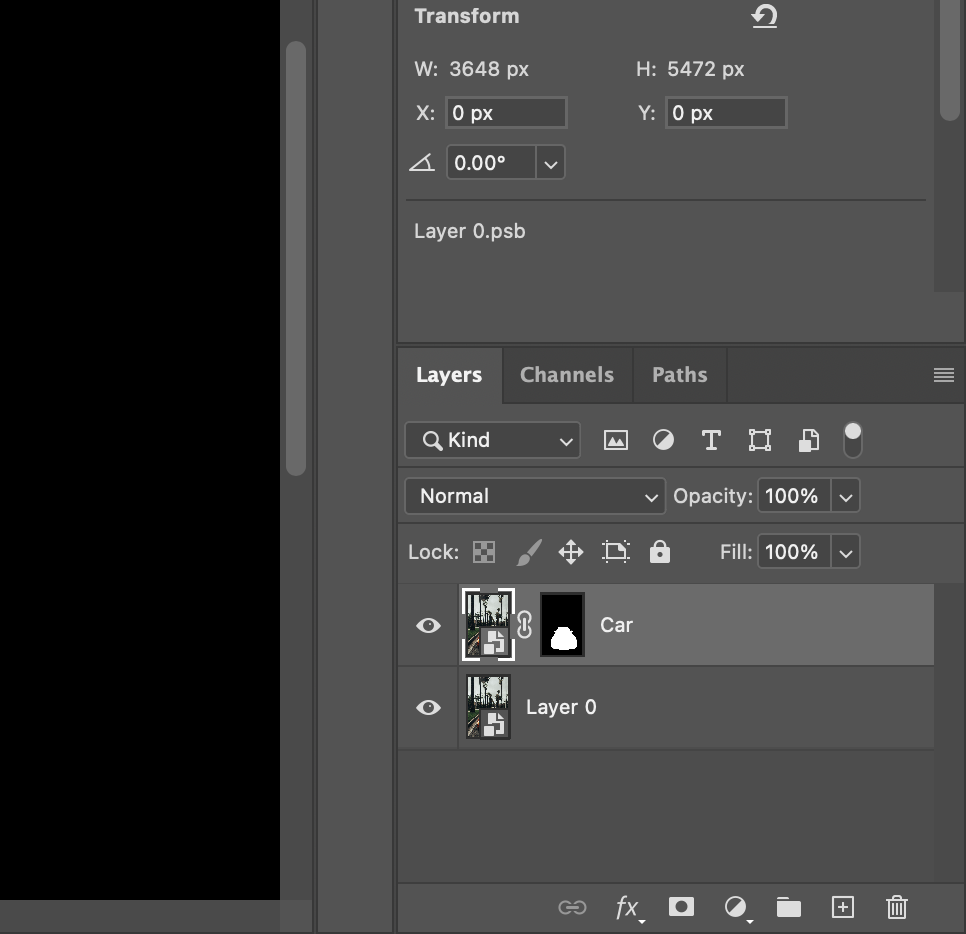This screenshot has height=934, width=966.
Task: Hide Layer 0 with eye icon
Action: coord(428,707)
